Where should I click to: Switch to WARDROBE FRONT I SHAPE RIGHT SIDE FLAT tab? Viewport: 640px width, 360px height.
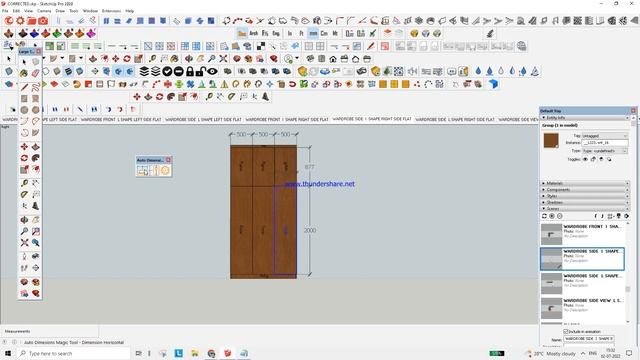tap(287, 120)
